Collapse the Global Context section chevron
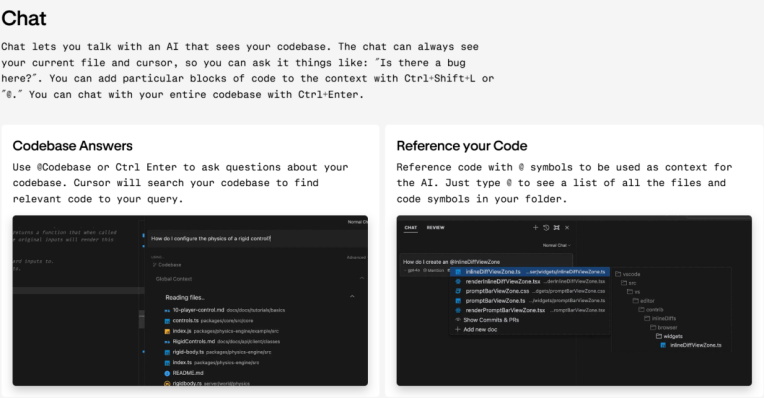This screenshot has height=398, width=765. click(362, 278)
